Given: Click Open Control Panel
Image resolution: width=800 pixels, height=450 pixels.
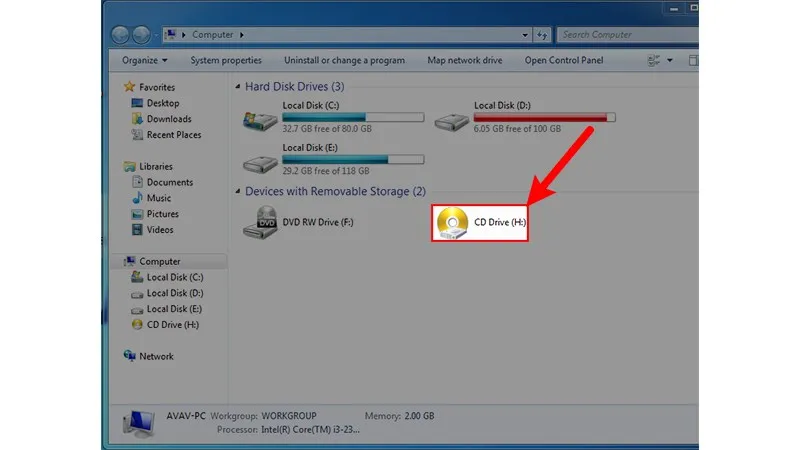Looking at the screenshot, I should [564, 60].
